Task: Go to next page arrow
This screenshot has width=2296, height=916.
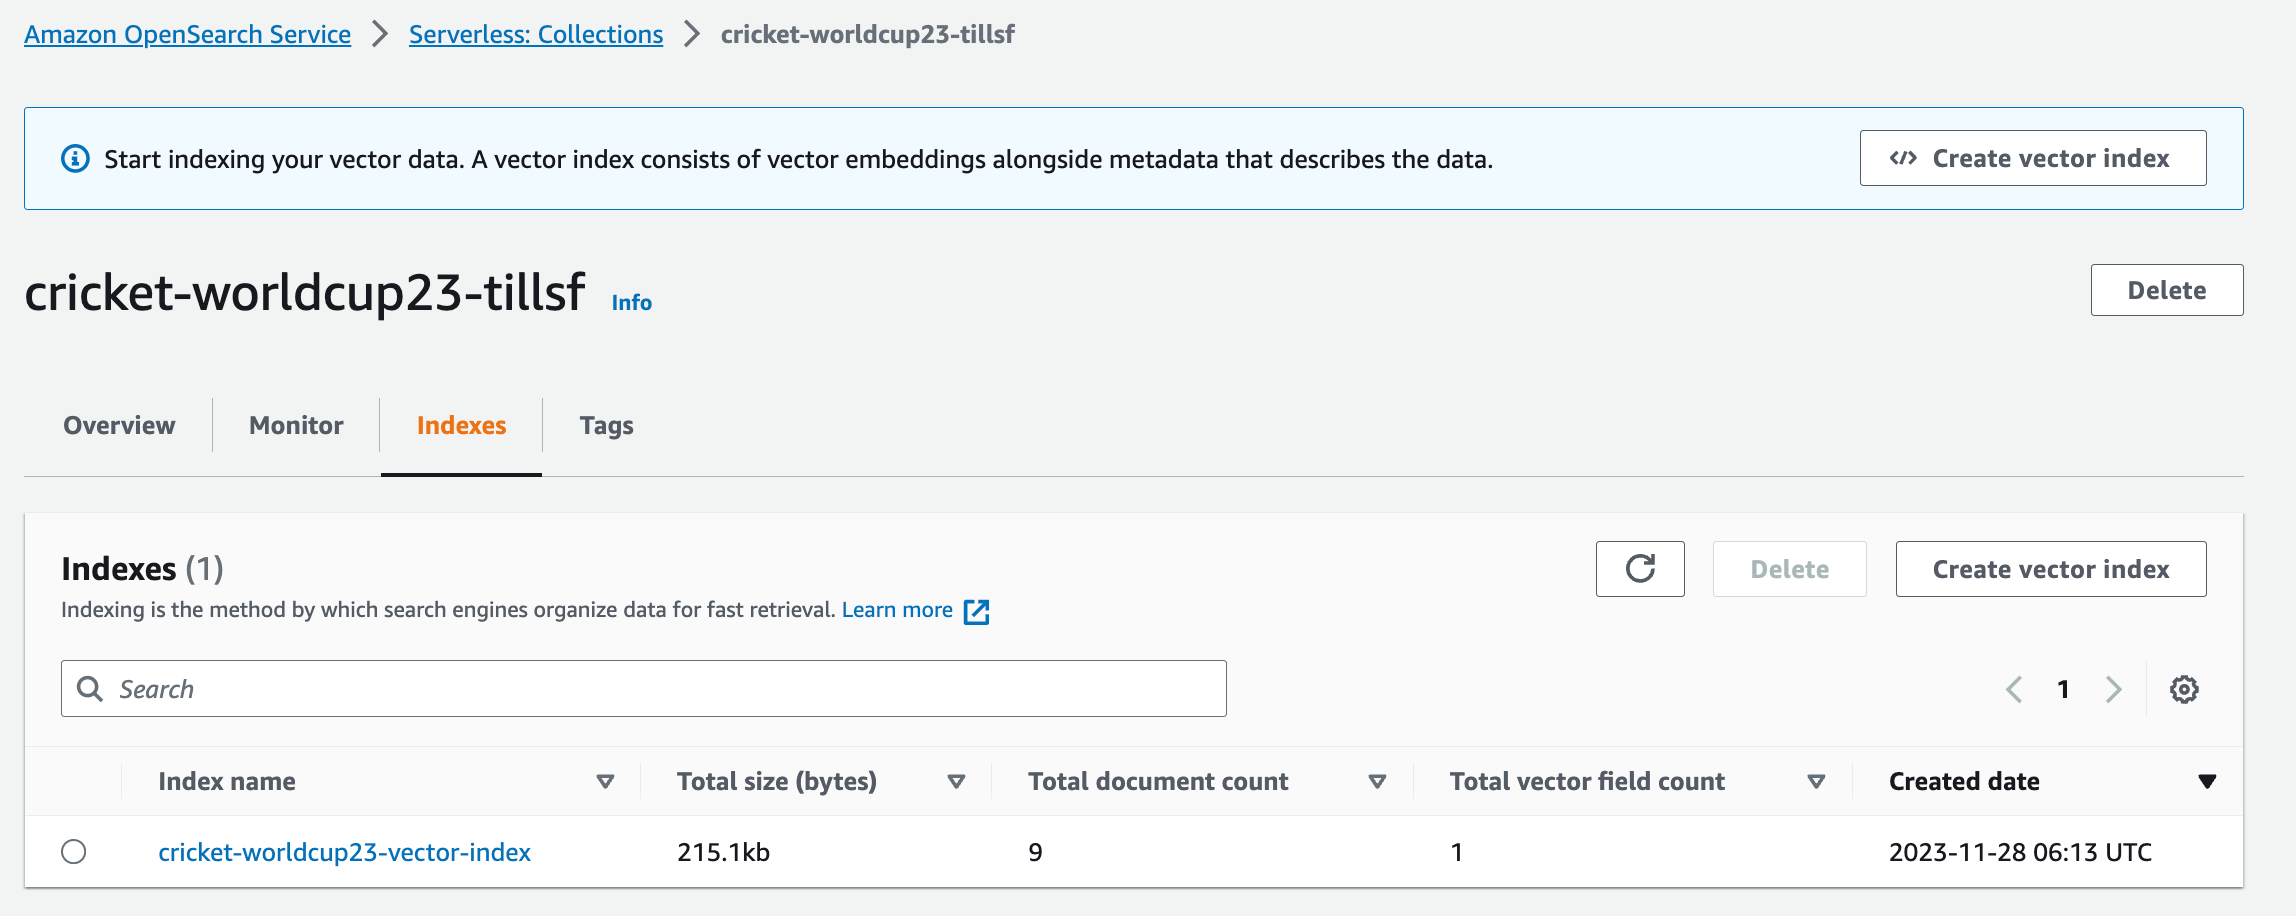Action: (x=2113, y=689)
